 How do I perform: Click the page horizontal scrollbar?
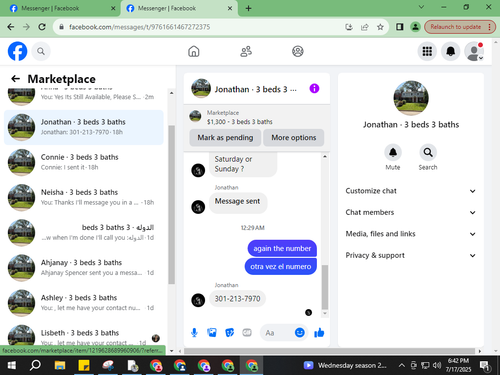pyautogui.click(x=329, y=351)
